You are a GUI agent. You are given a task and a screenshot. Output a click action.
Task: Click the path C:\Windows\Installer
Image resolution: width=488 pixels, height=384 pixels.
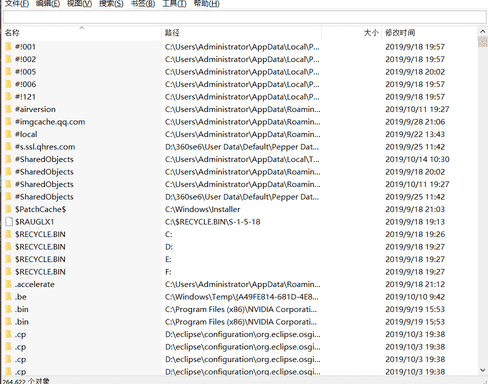[x=202, y=209]
